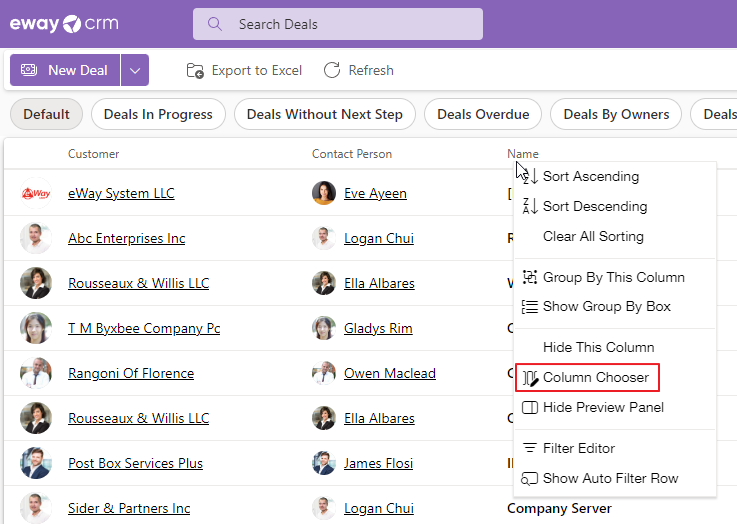This screenshot has height=524, width=737.
Task: Select Show Auto Filter Row
Action: pyautogui.click(x=615, y=478)
